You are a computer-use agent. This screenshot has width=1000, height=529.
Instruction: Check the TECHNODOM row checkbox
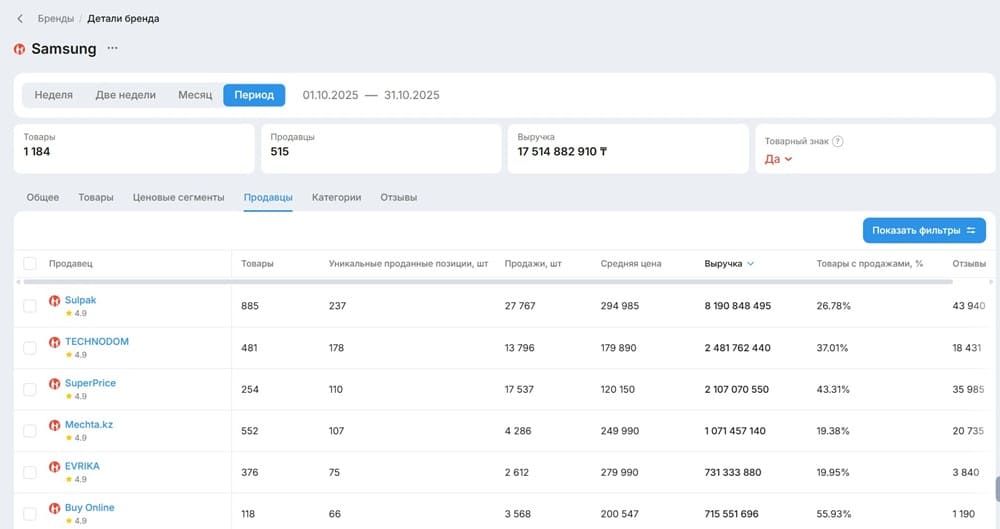click(x=30, y=348)
